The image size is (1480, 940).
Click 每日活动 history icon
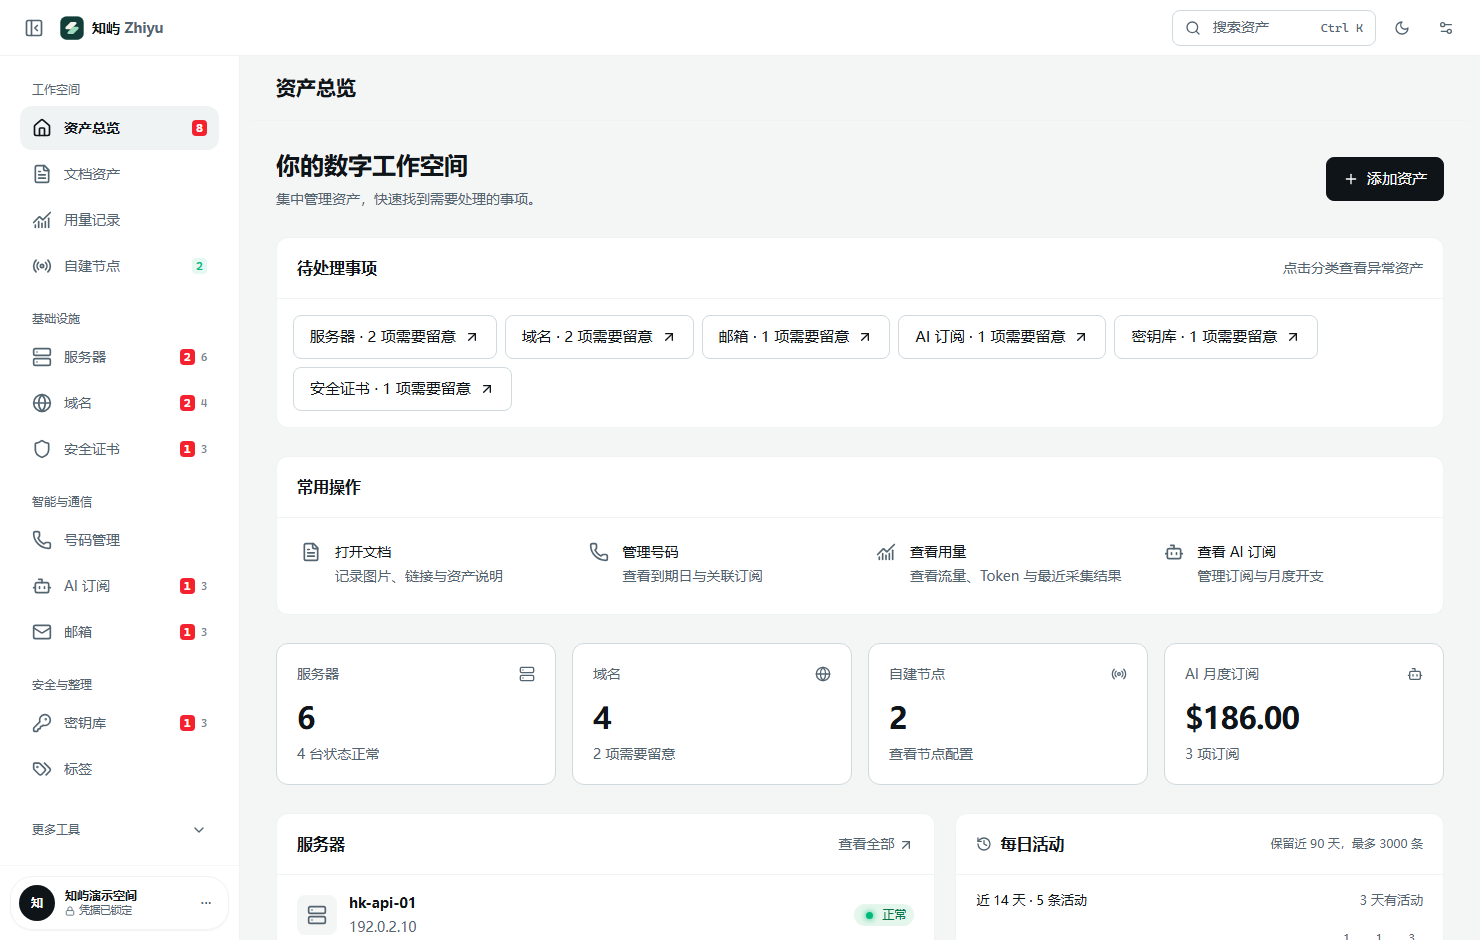984,844
